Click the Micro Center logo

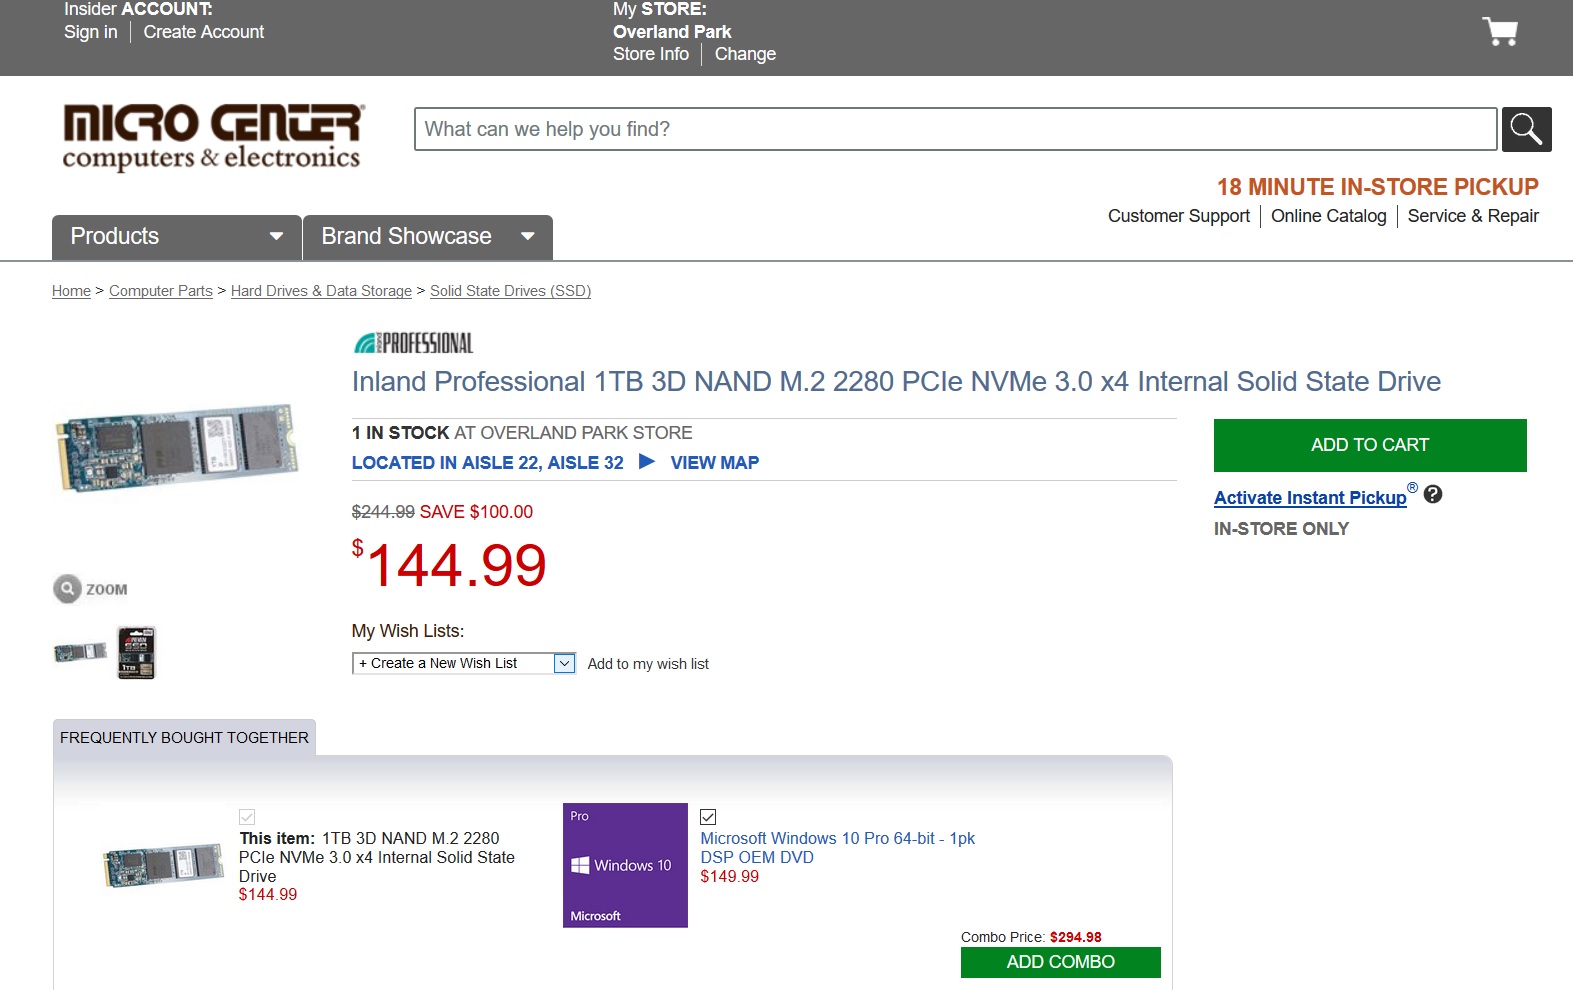click(212, 137)
